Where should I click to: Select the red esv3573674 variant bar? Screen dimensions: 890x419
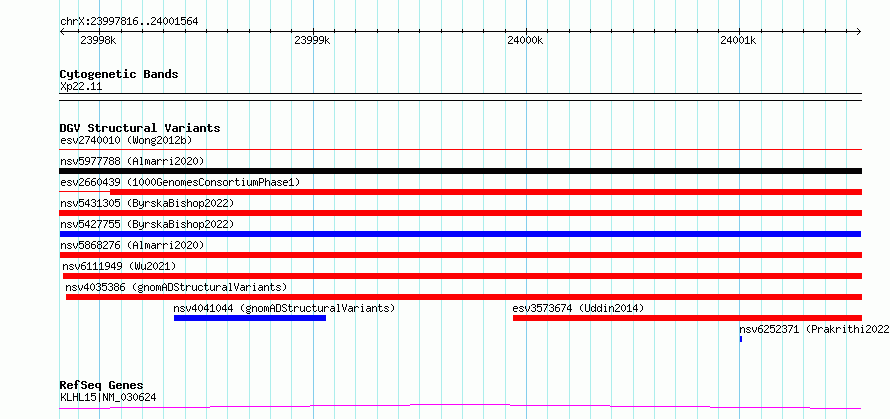(x=687, y=318)
